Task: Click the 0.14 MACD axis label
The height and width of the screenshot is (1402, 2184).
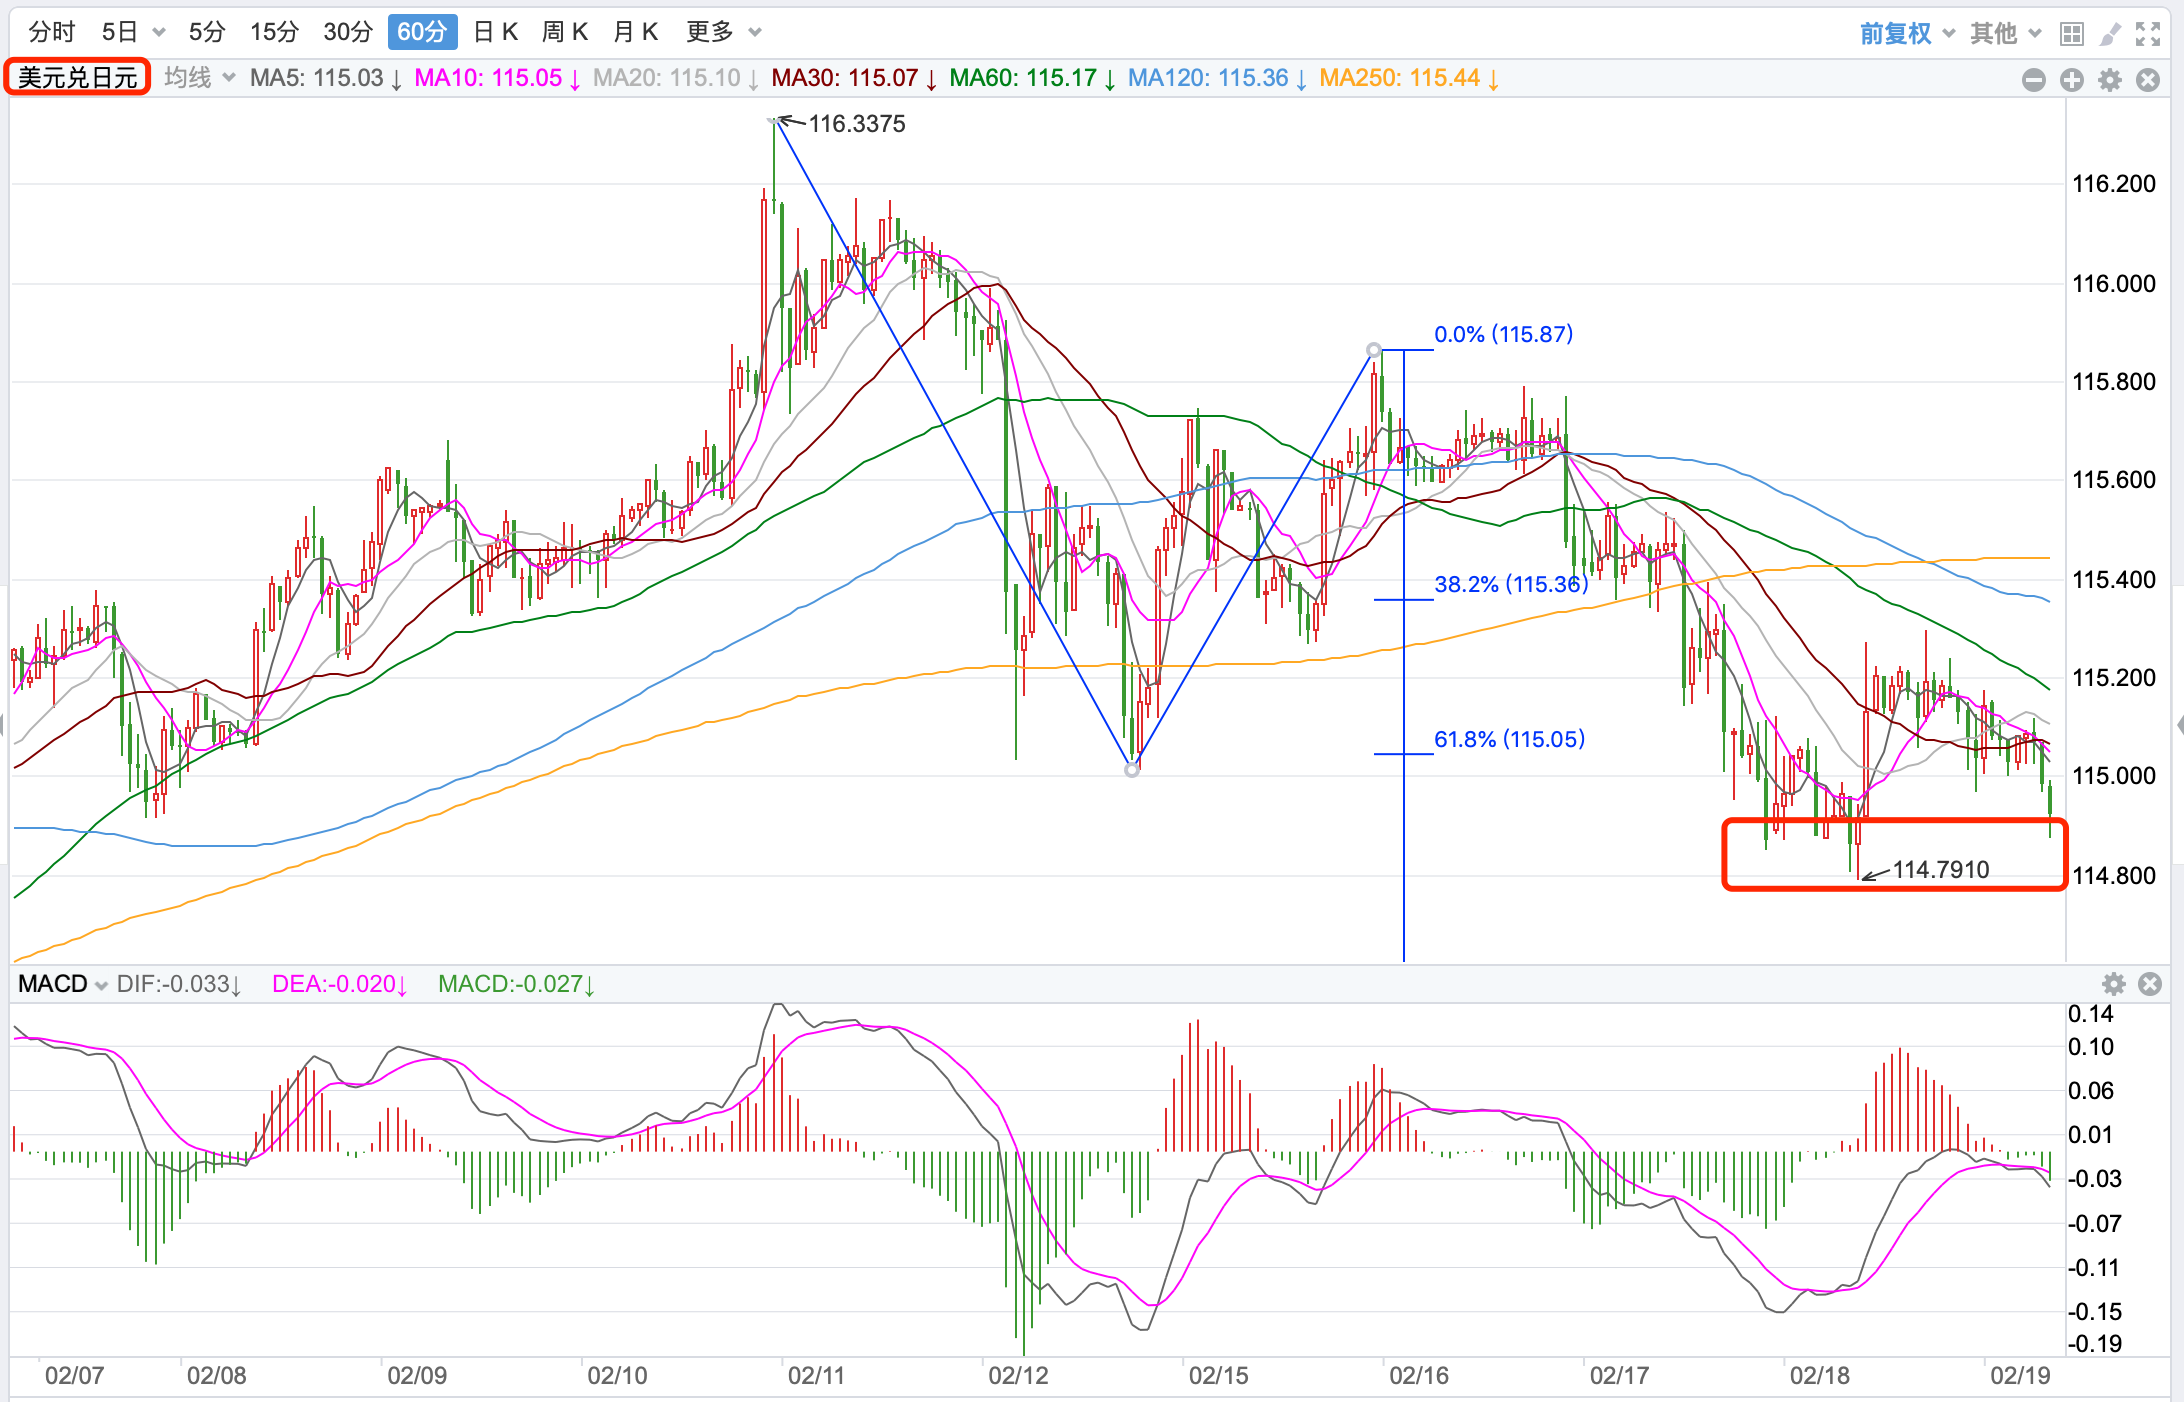Action: (2090, 1014)
